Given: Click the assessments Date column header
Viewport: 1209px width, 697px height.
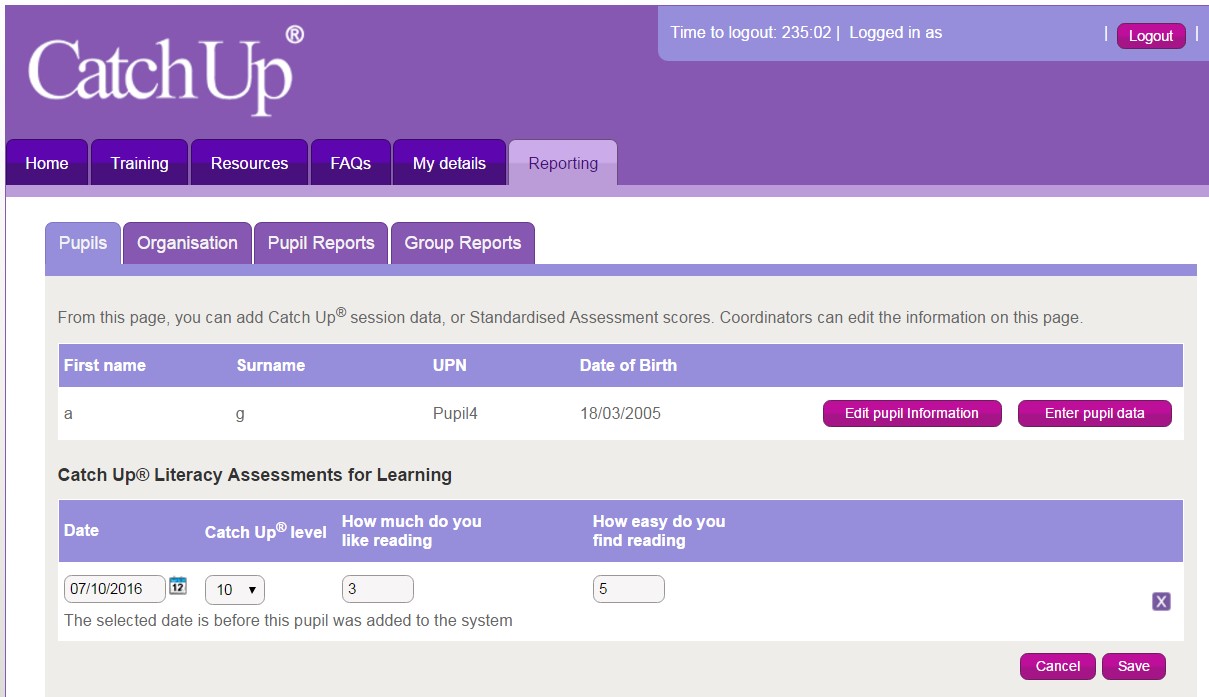Looking at the screenshot, I should point(81,530).
